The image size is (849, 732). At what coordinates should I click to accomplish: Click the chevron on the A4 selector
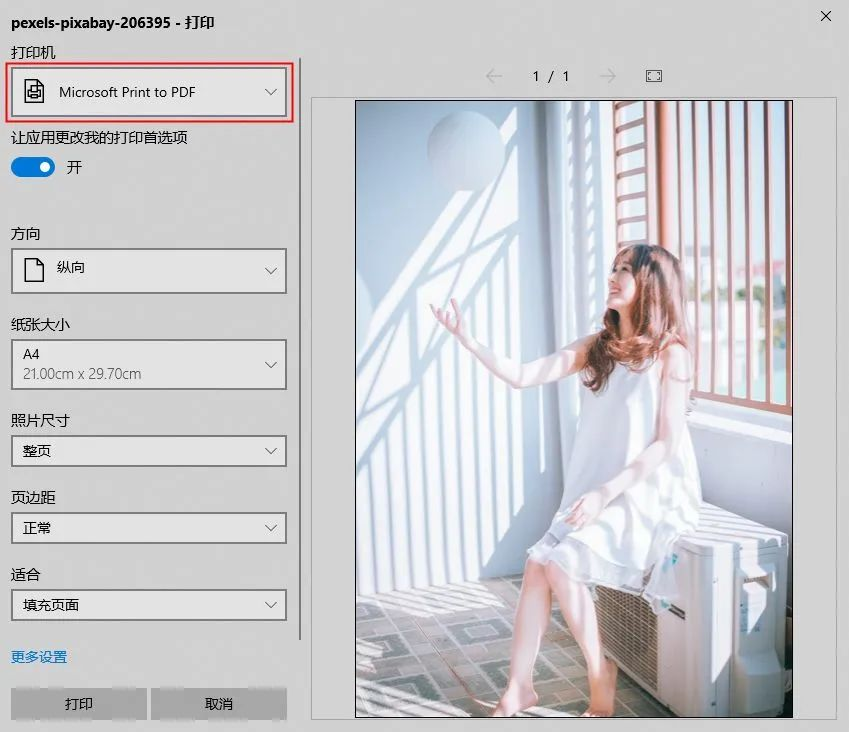tap(269, 365)
